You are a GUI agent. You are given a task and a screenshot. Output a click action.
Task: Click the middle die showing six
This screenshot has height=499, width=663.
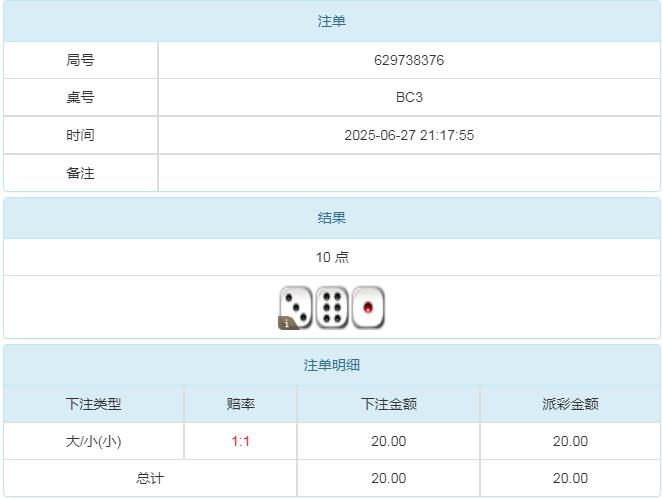click(332, 307)
